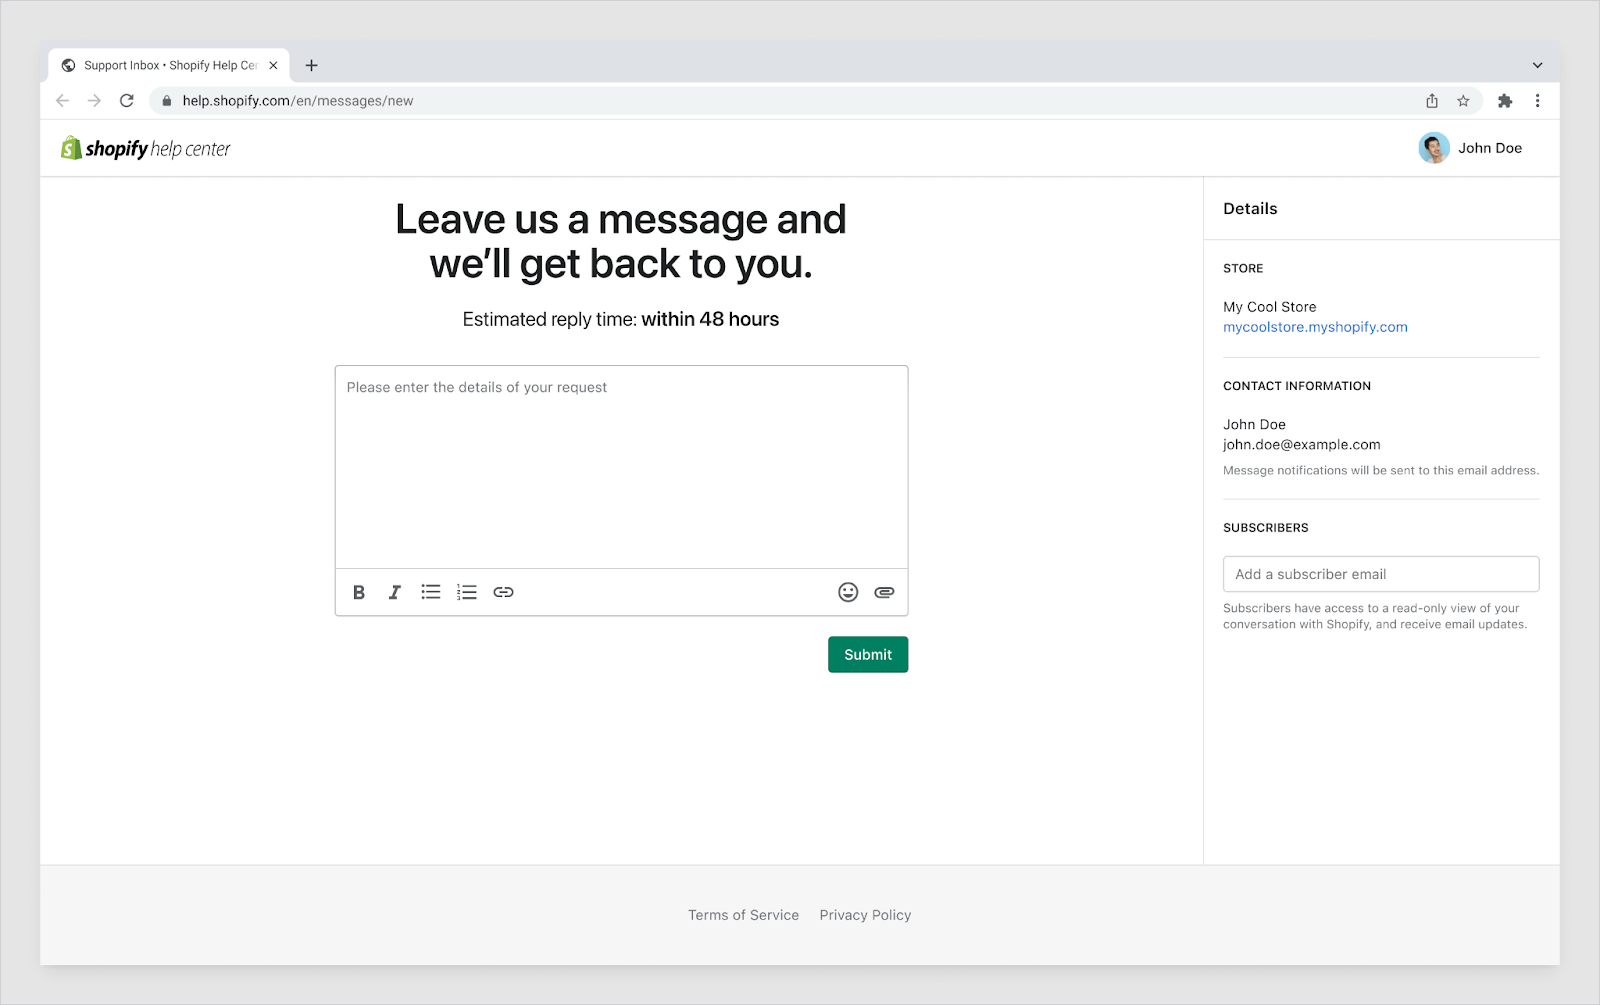Click the subscribers read-only access note

pyautogui.click(x=1375, y=616)
